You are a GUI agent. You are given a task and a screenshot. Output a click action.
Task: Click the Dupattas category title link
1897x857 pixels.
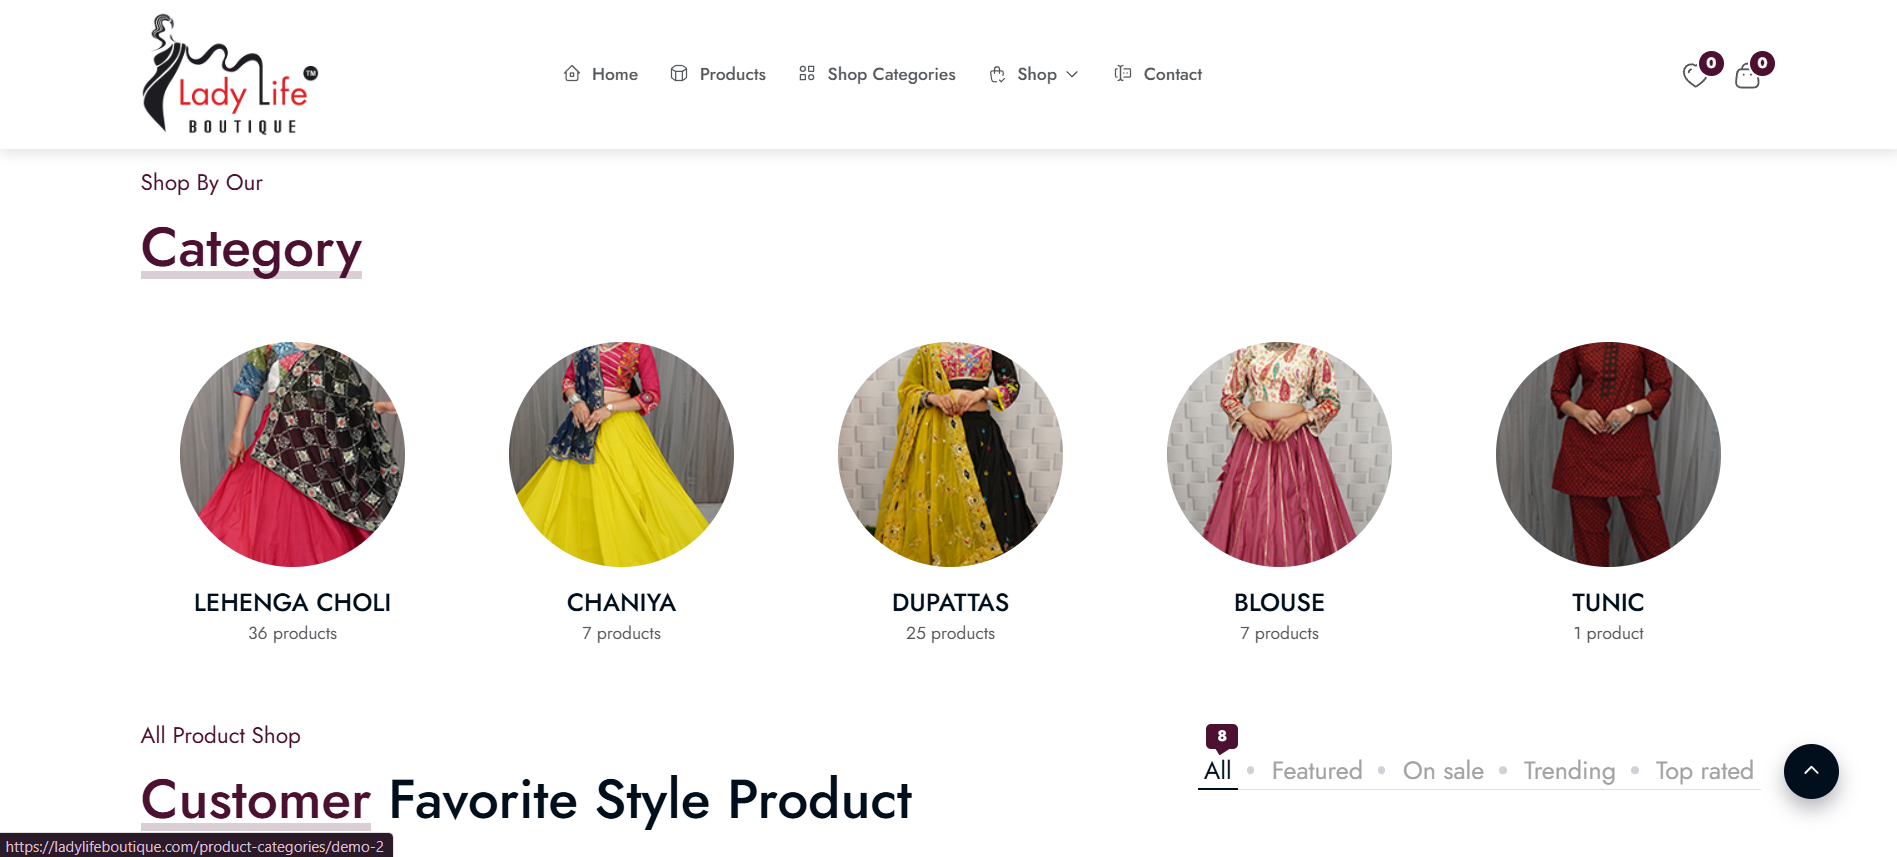pos(950,603)
